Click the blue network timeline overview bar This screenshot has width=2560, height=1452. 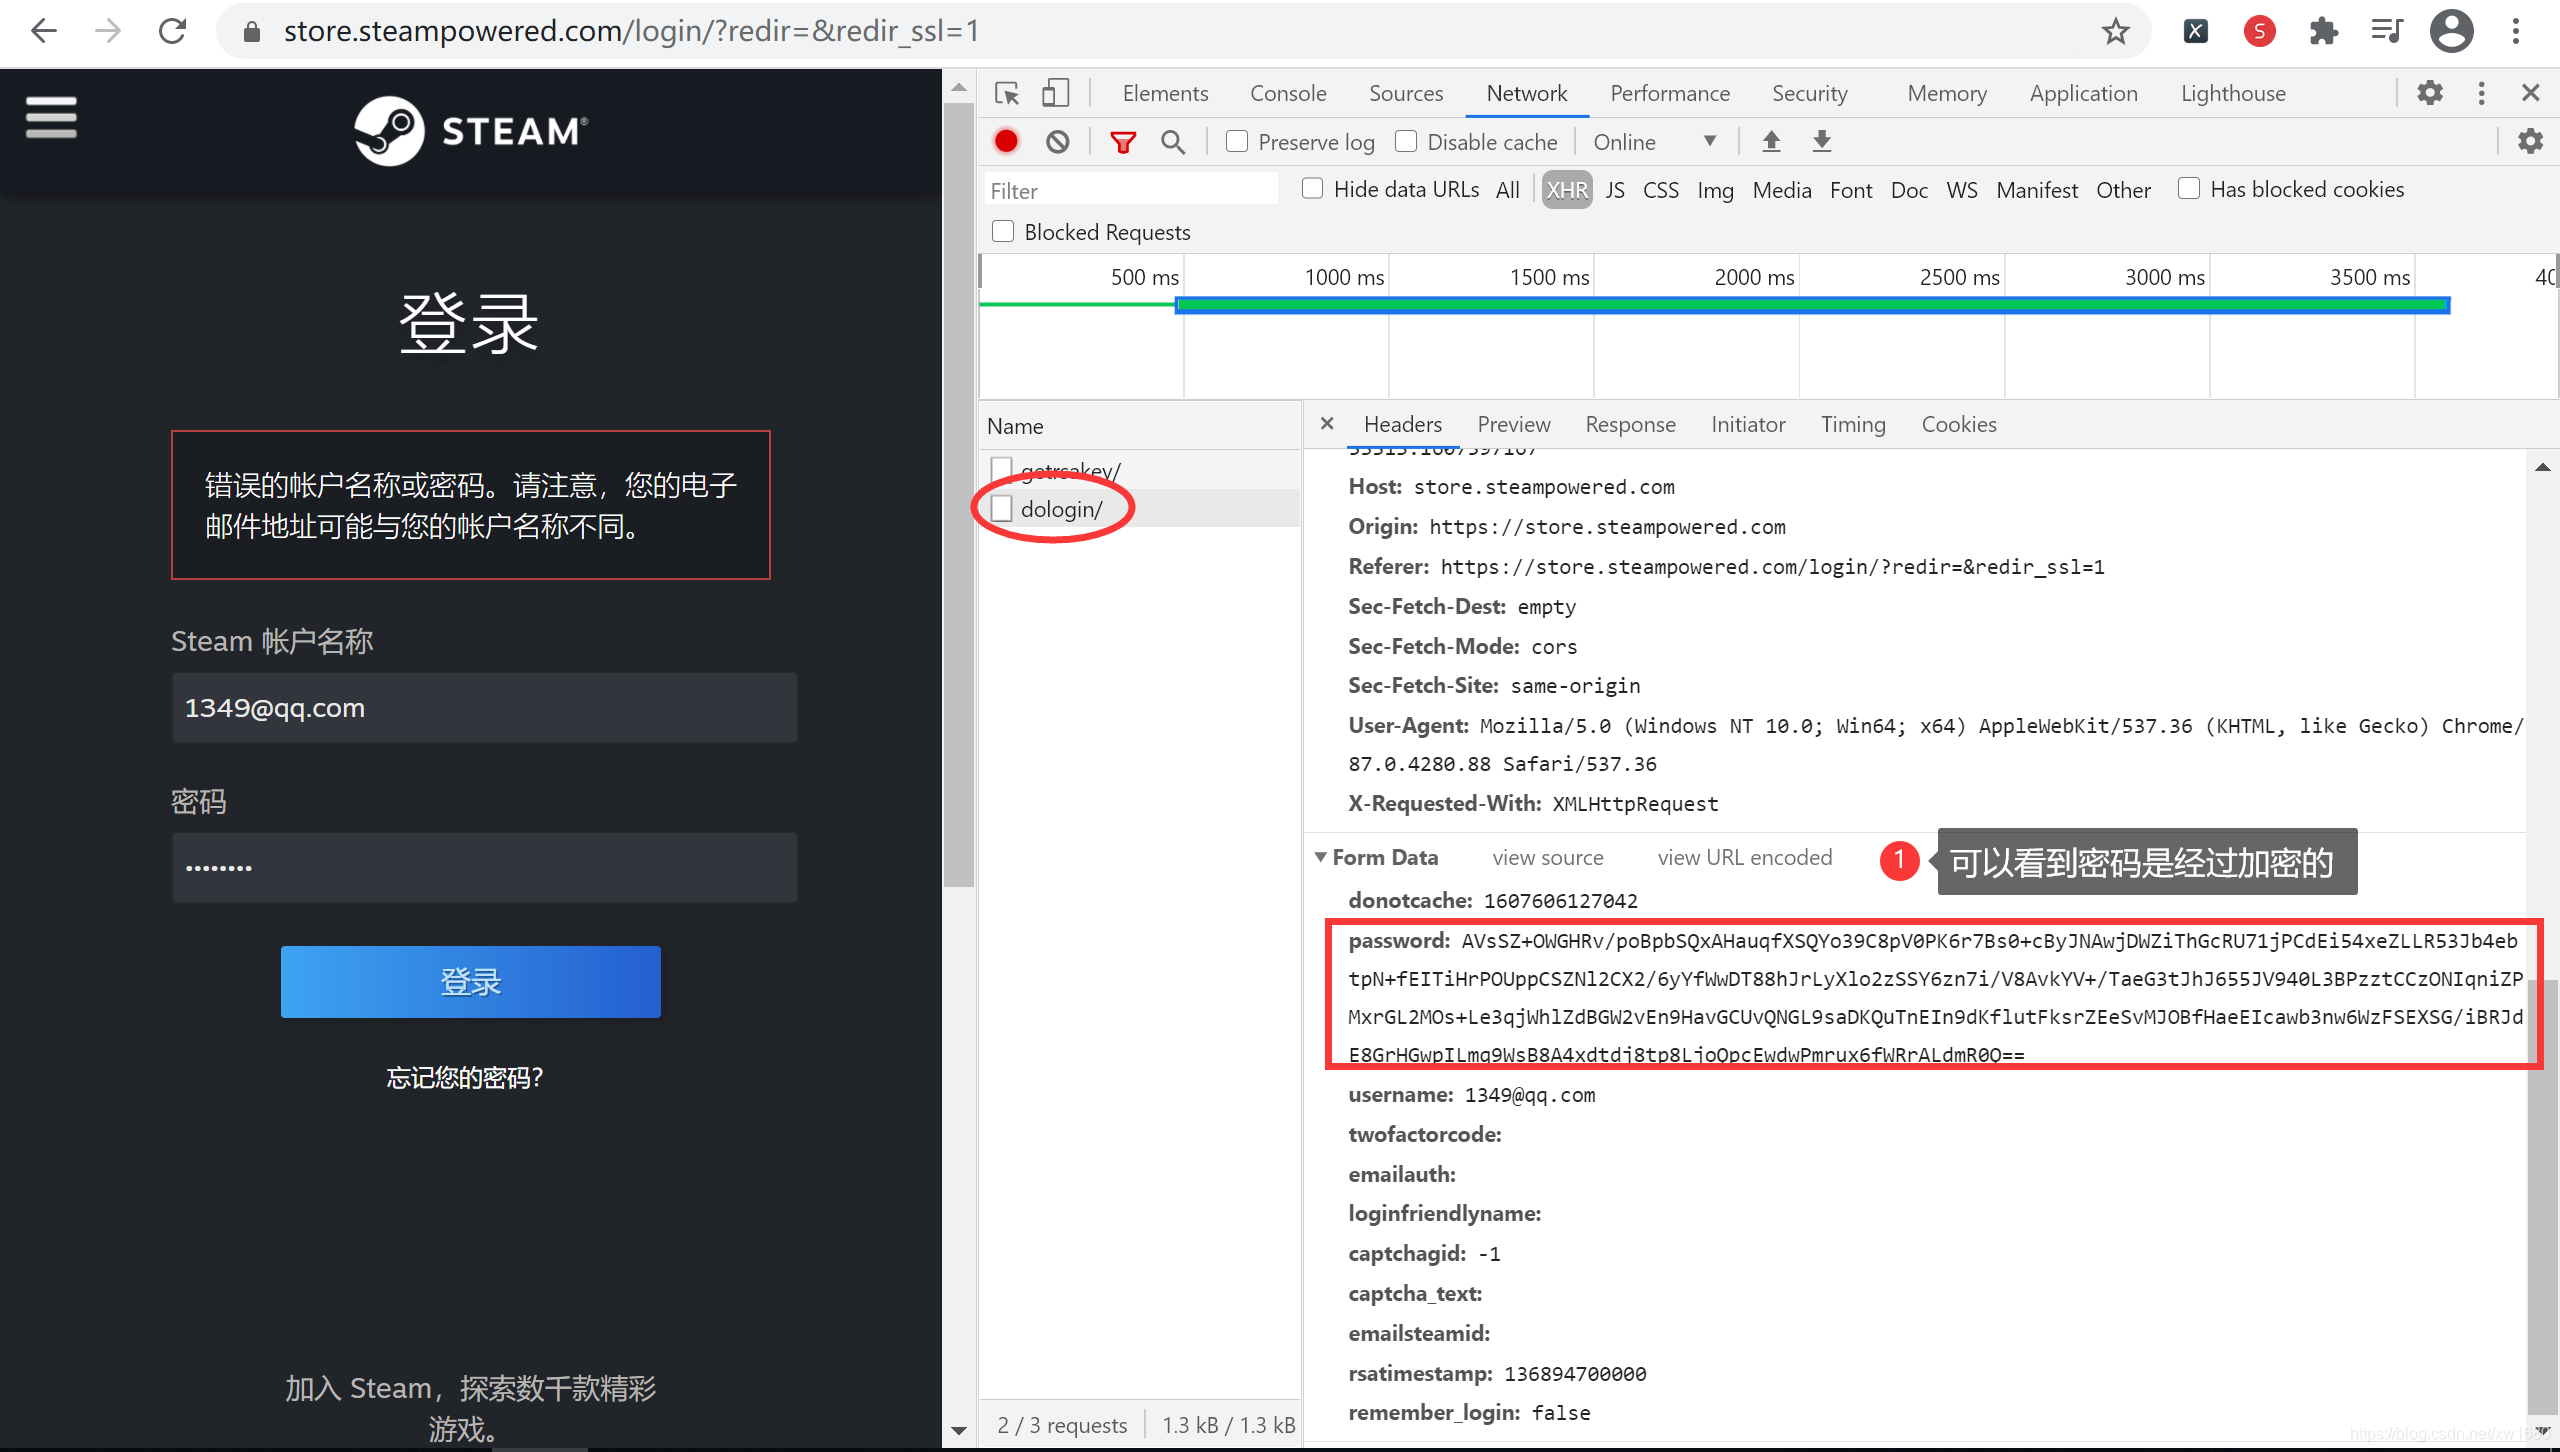point(1812,305)
